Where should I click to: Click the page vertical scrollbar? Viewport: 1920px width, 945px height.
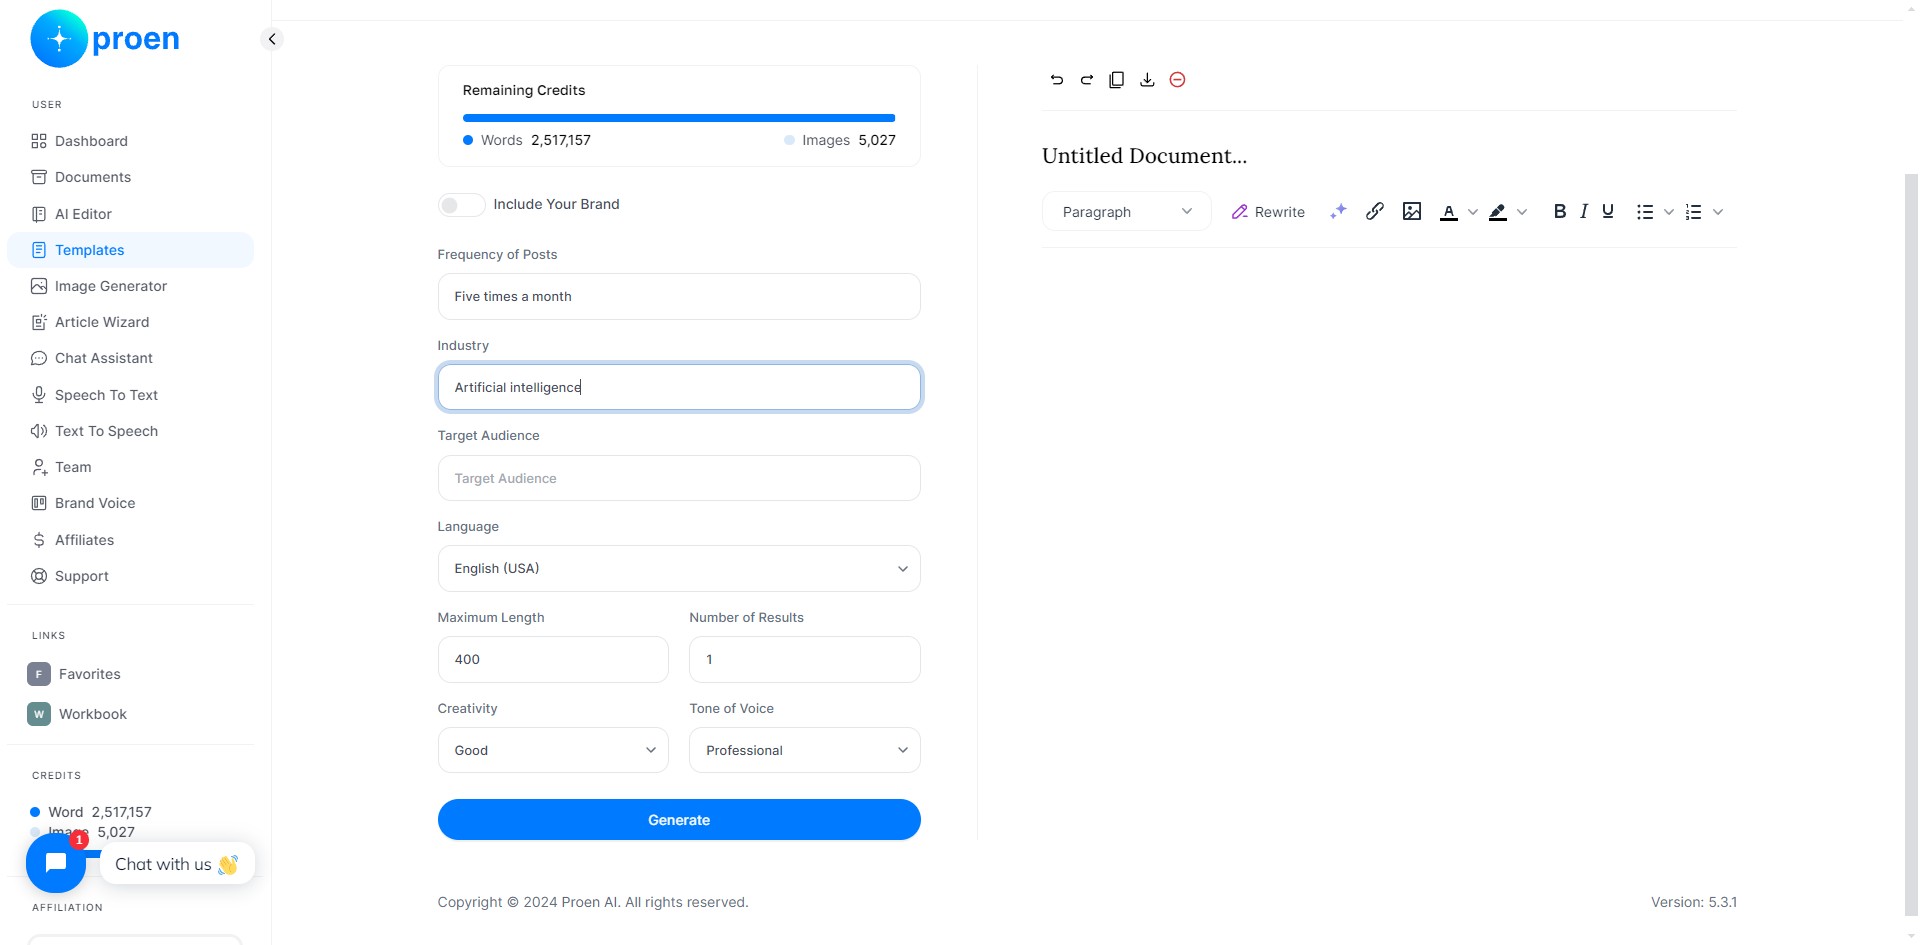tap(1911, 545)
